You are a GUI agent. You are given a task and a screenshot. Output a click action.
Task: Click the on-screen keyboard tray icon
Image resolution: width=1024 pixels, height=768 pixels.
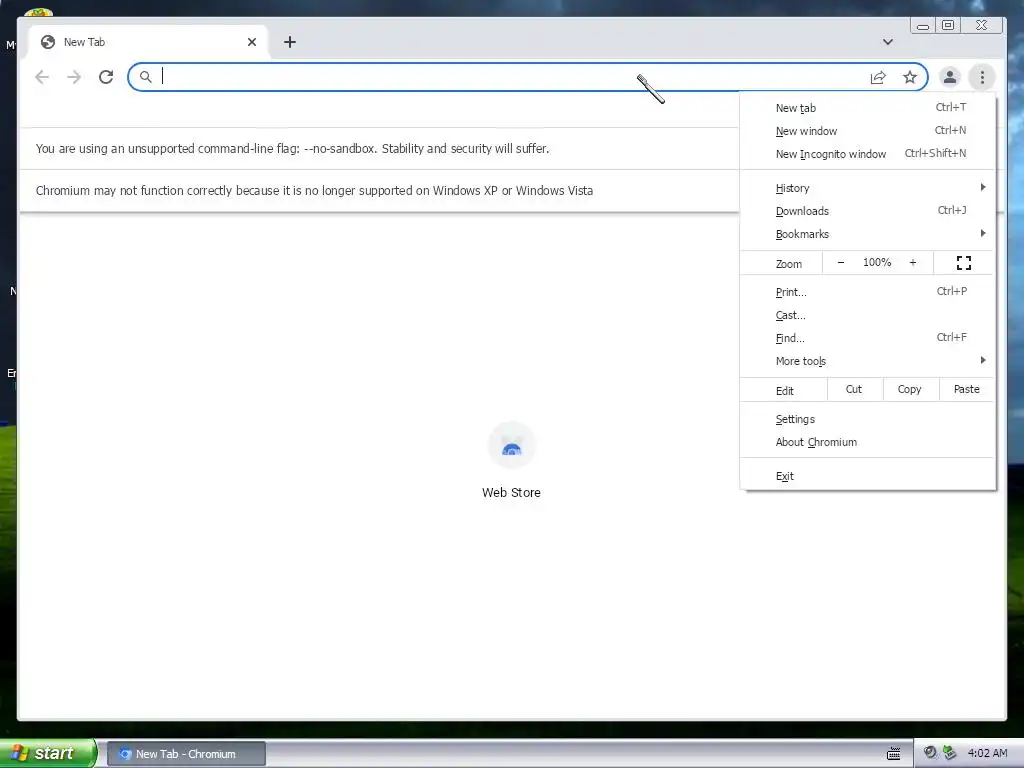coord(893,754)
